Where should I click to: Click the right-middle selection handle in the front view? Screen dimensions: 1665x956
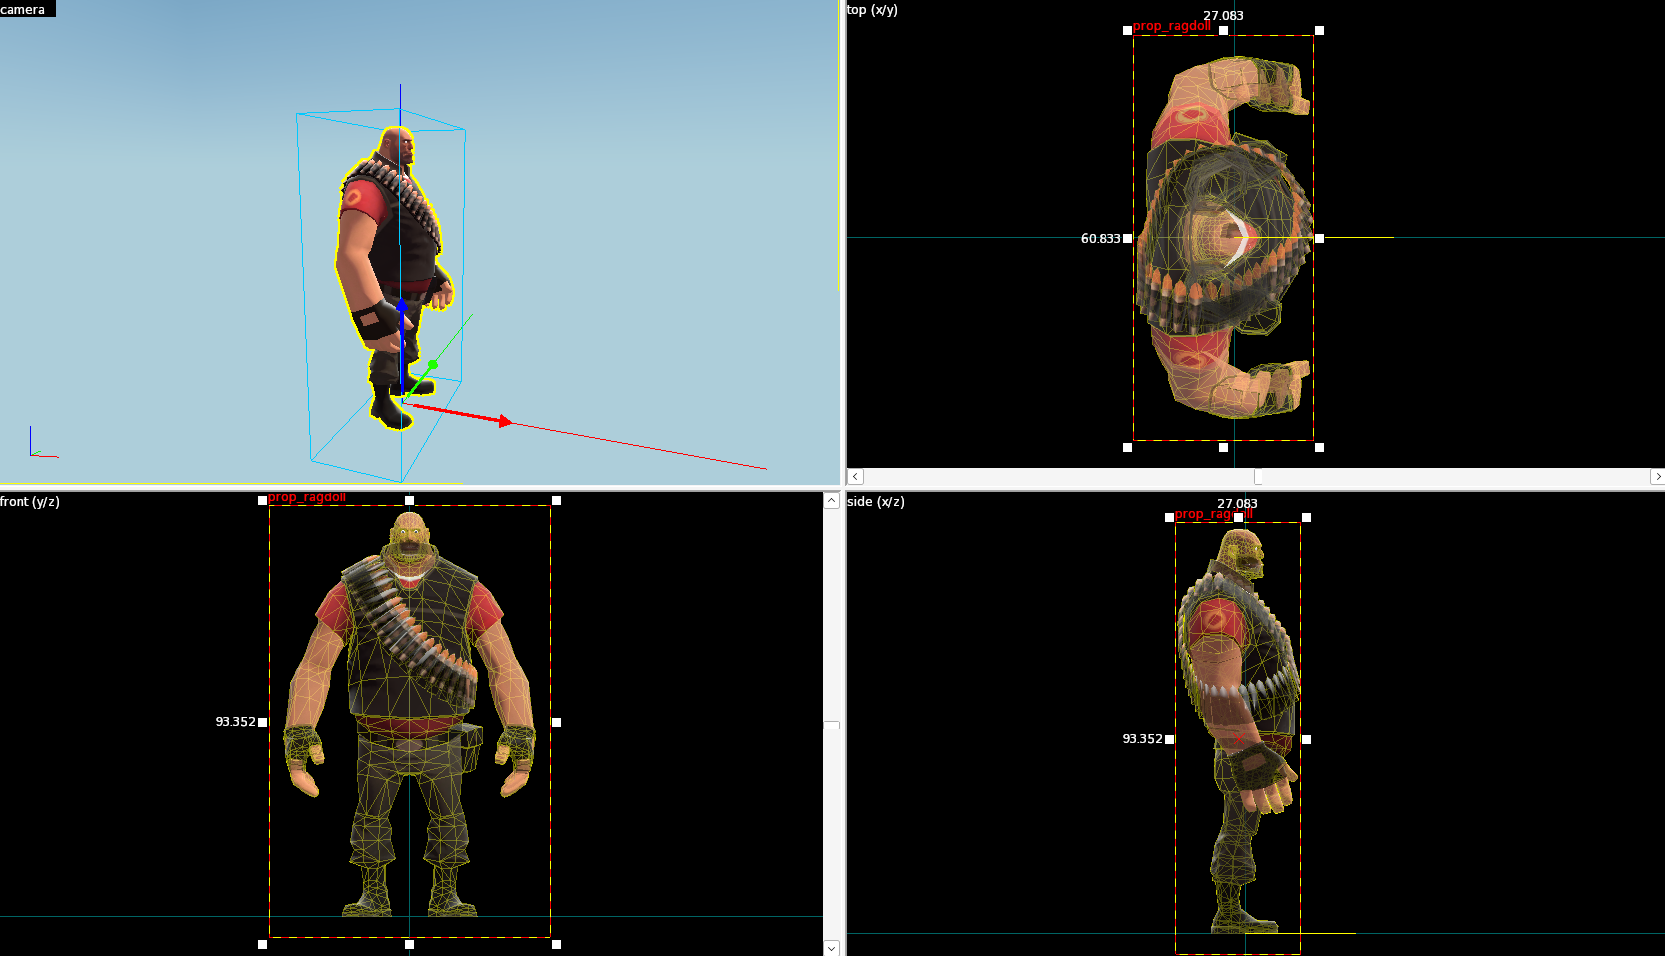pos(557,722)
